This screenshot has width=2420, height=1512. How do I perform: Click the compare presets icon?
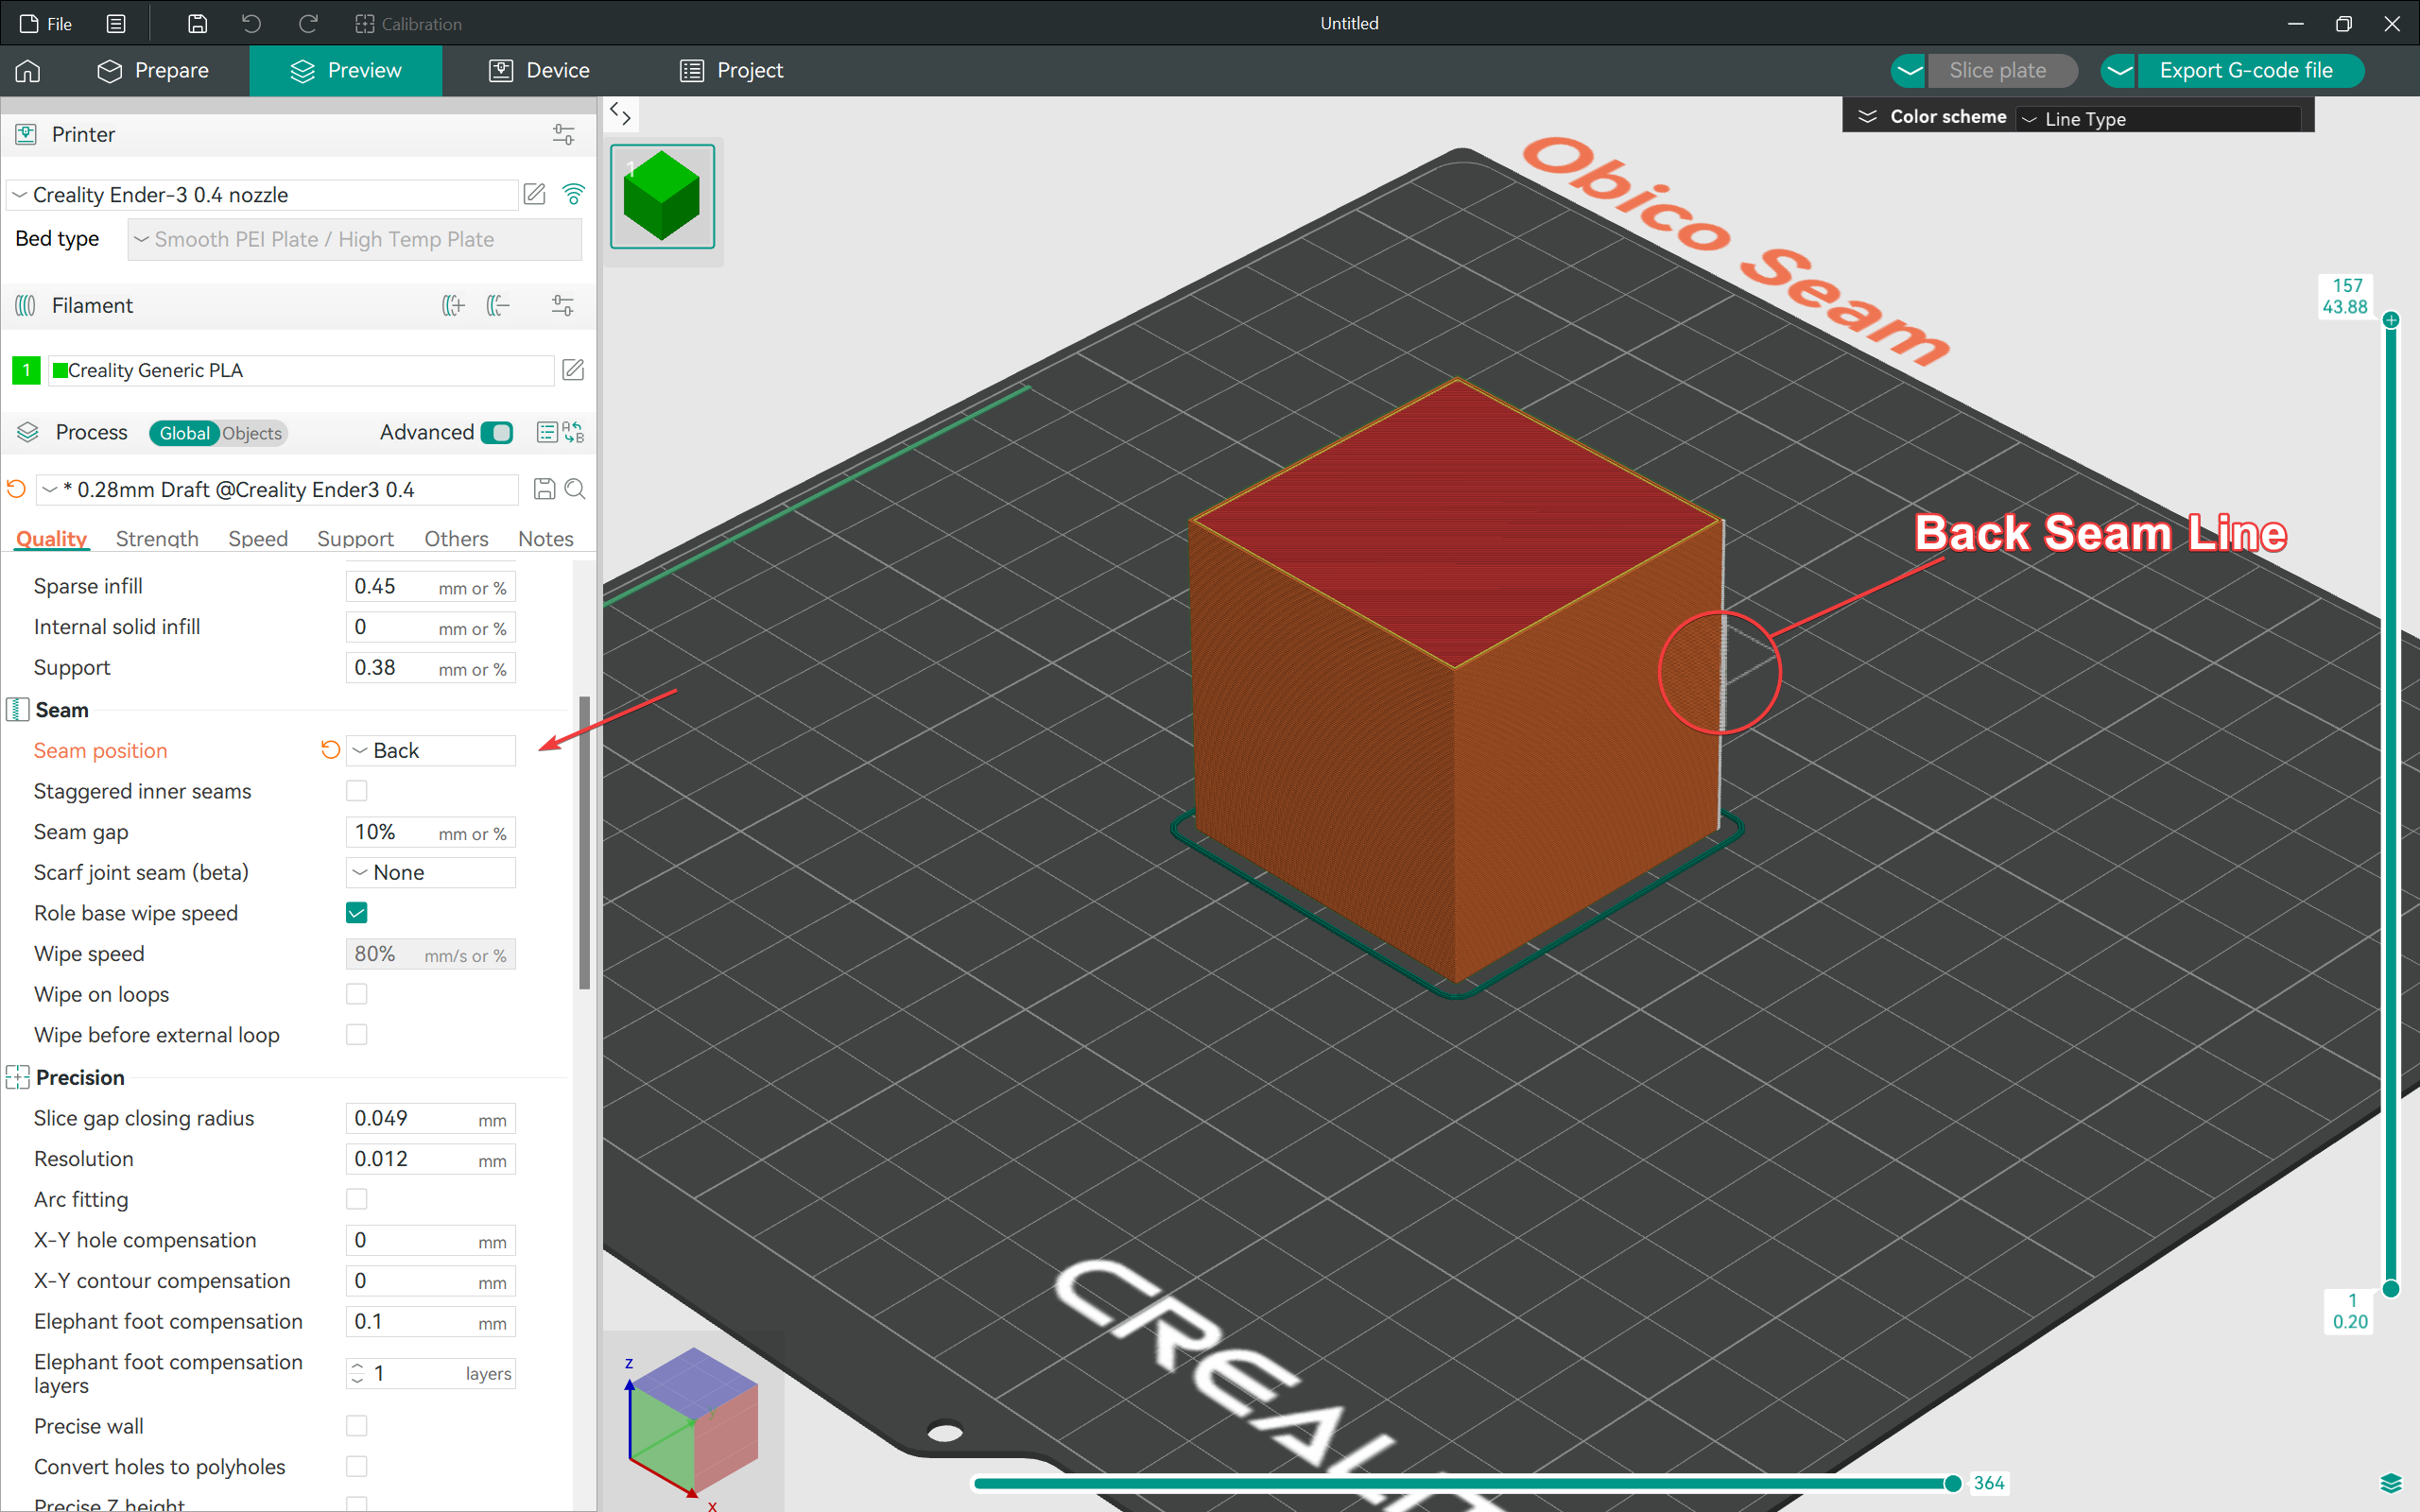(x=574, y=432)
